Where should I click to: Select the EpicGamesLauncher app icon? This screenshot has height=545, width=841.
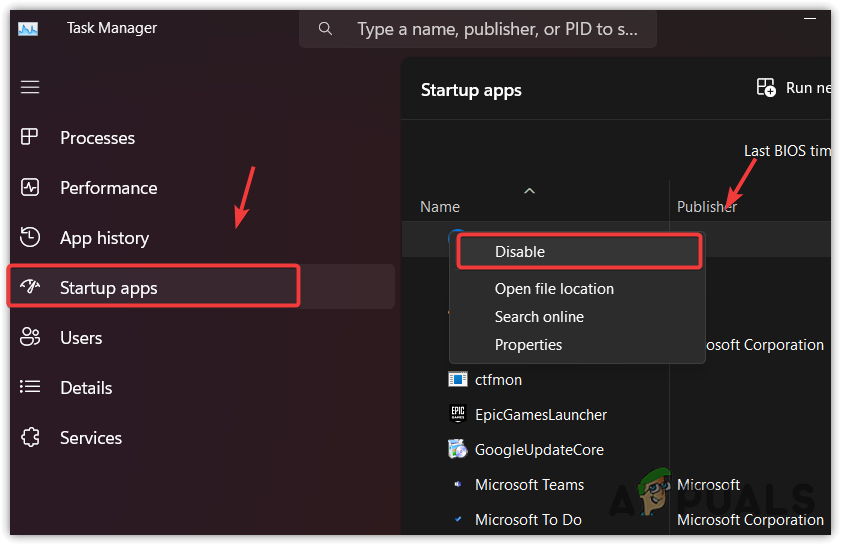click(x=458, y=414)
